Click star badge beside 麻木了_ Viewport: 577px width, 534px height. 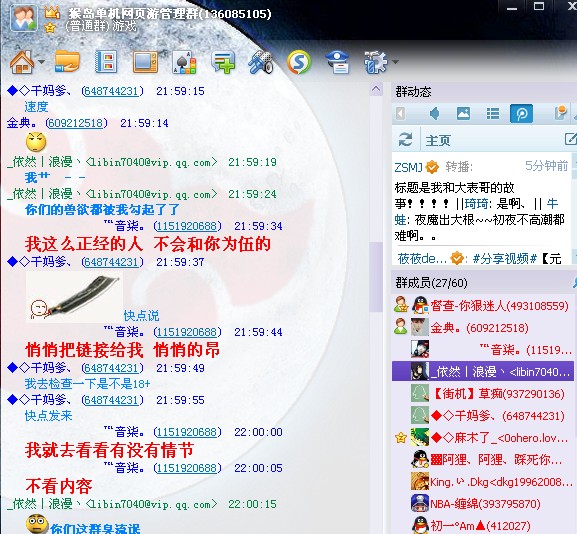(400, 438)
